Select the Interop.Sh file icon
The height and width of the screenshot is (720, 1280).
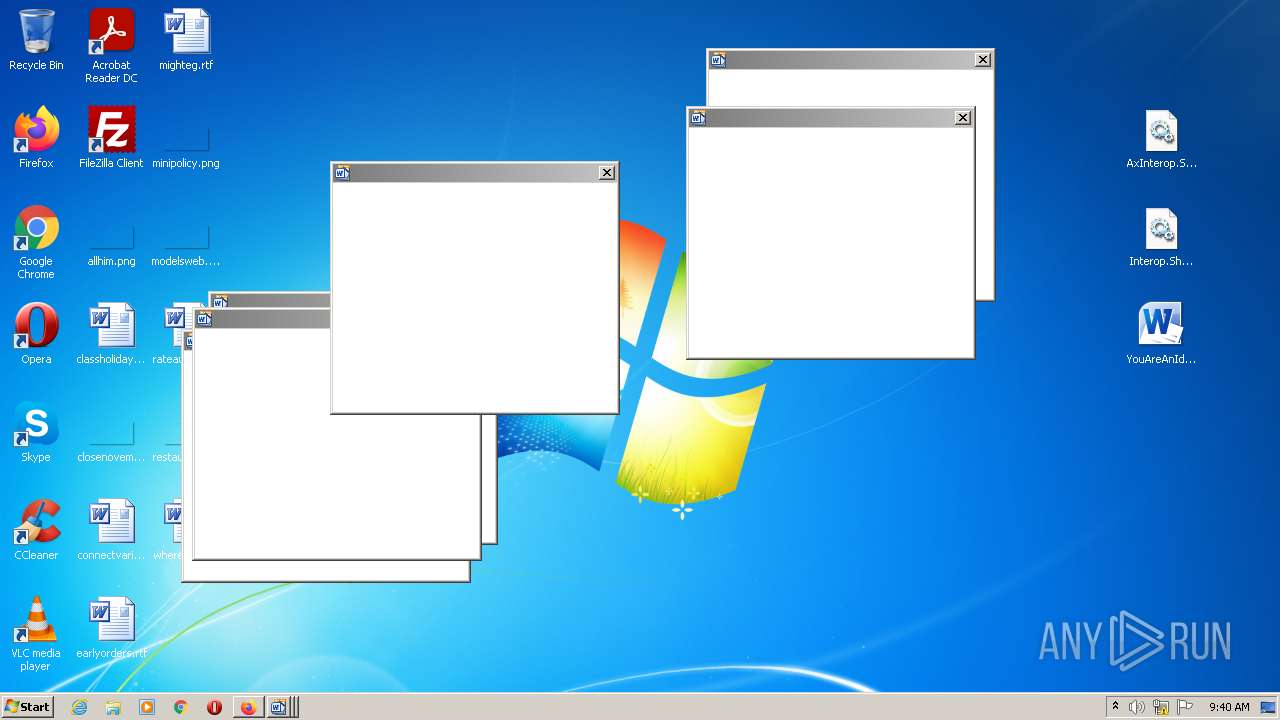(1161, 237)
